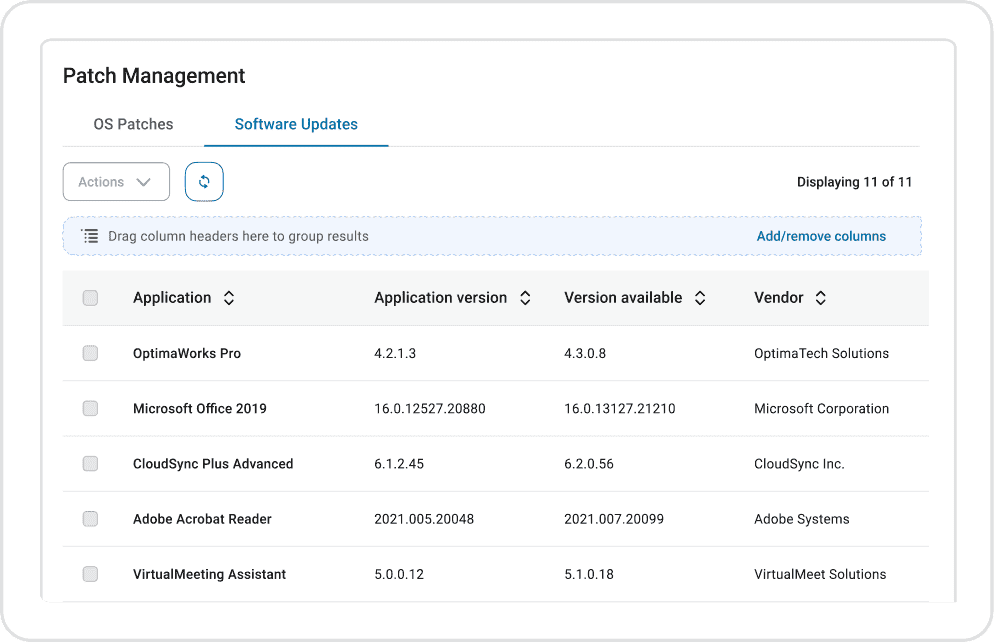
Task: Click the Displaying 11 of 11 counter
Action: [855, 182]
